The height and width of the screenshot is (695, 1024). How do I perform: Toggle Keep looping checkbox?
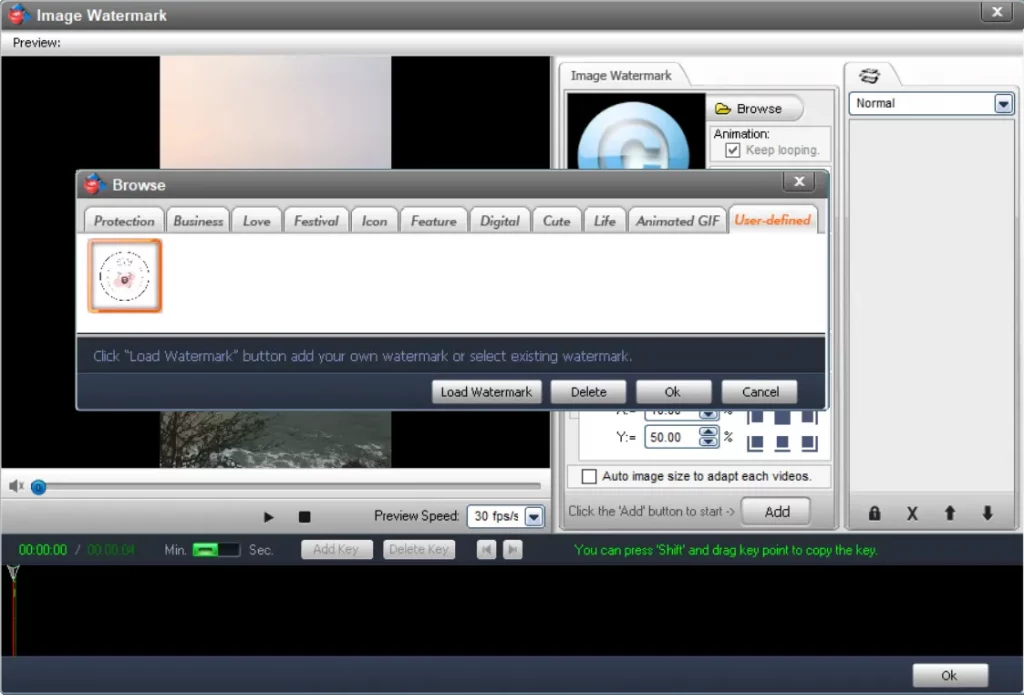pyautogui.click(x=733, y=150)
